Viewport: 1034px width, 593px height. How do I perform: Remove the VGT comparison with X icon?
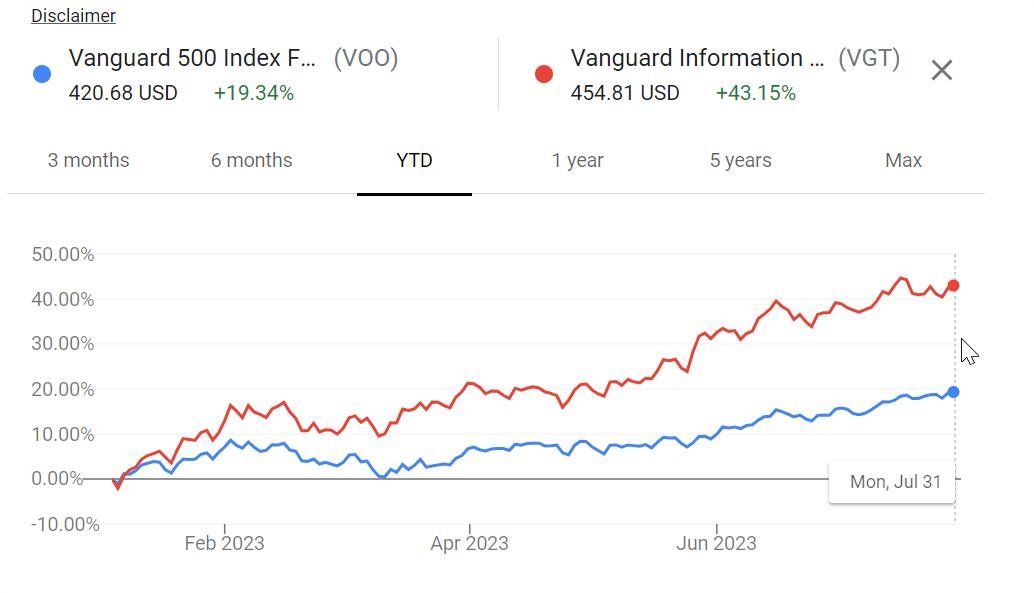[941, 70]
